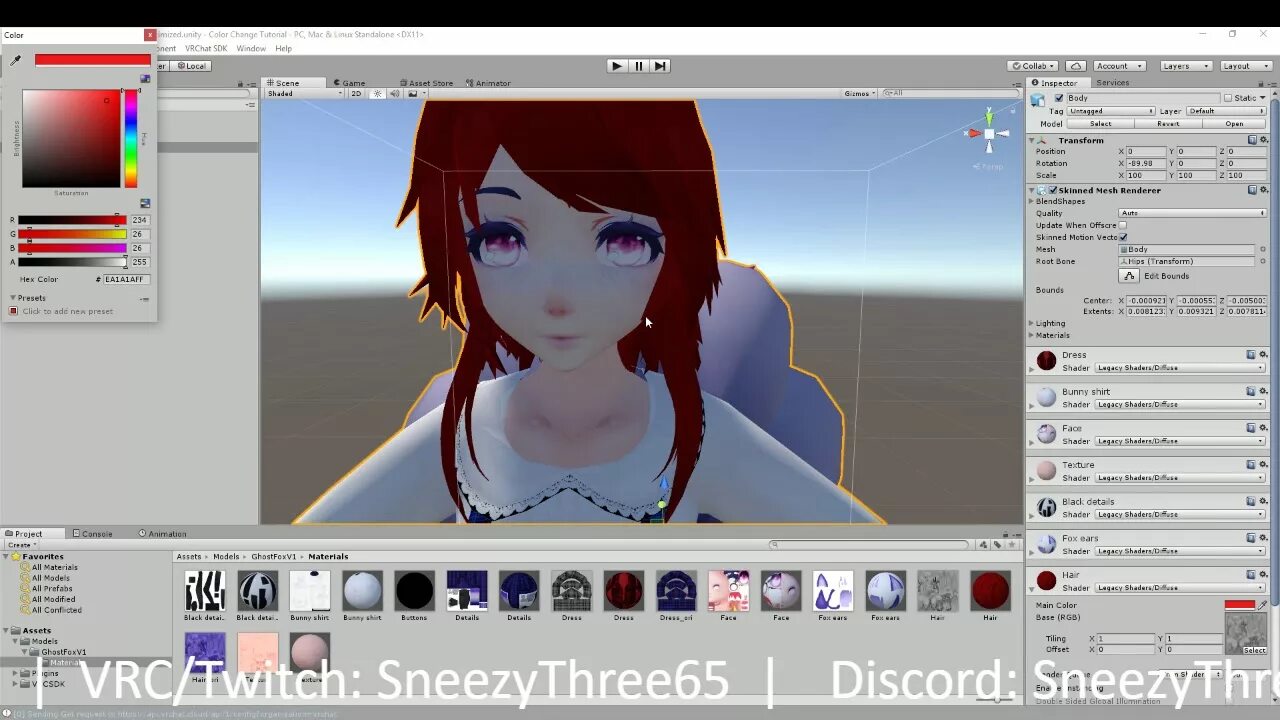Open the Collab button

click(x=1033, y=66)
